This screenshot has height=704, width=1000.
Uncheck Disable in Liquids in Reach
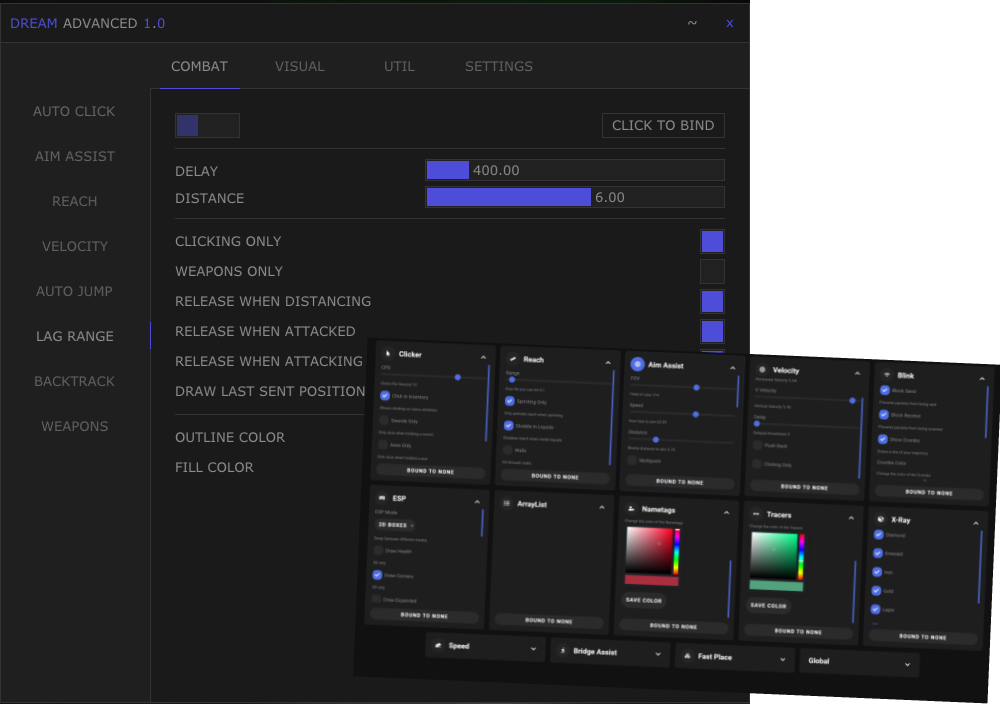[508, 425]
